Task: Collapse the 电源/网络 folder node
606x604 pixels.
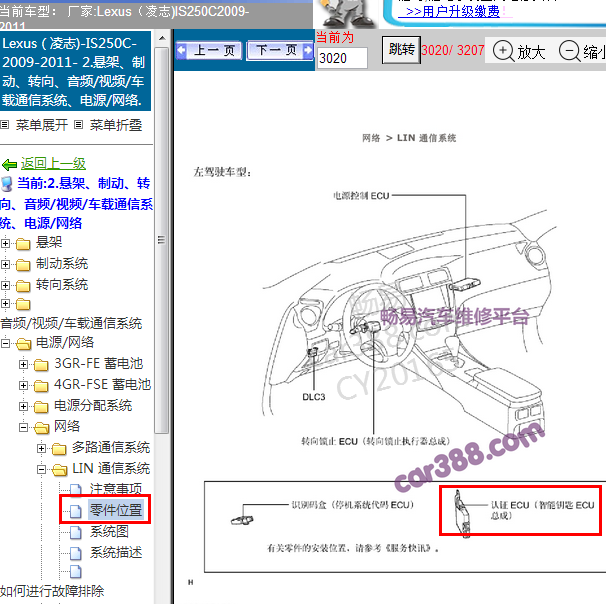Action: [x=5, y=343]
